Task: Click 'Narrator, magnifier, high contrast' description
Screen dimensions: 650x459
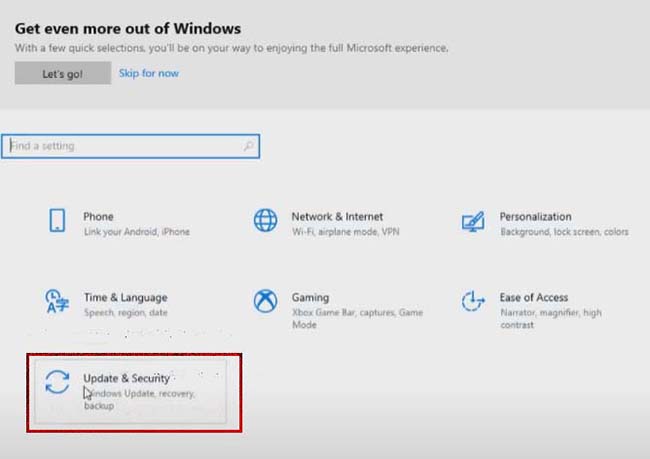Action: 551,318
